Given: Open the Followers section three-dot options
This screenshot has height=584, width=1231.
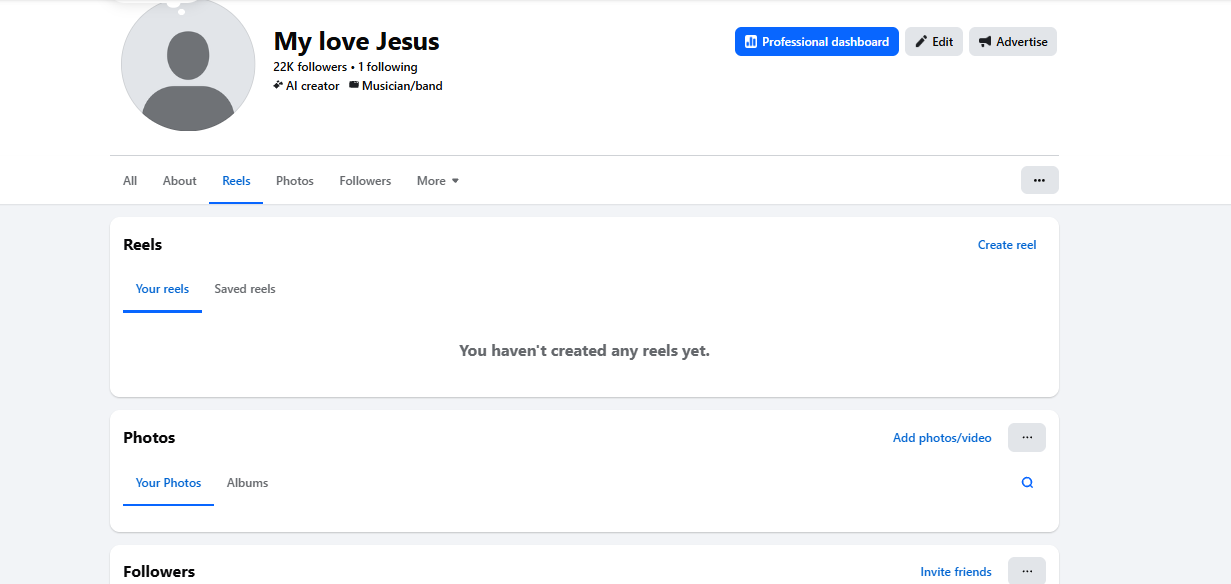Looking at the screenshot, I should coord(1027,571).
